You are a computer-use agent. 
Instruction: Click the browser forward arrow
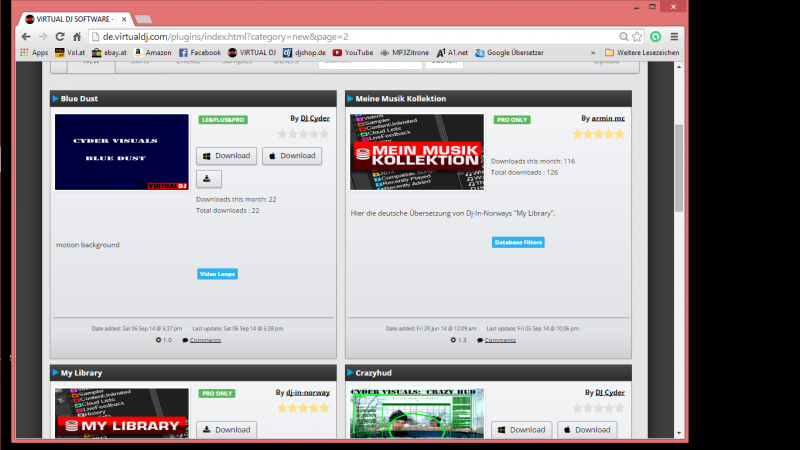pyautogui.click(x=43, y=37)
